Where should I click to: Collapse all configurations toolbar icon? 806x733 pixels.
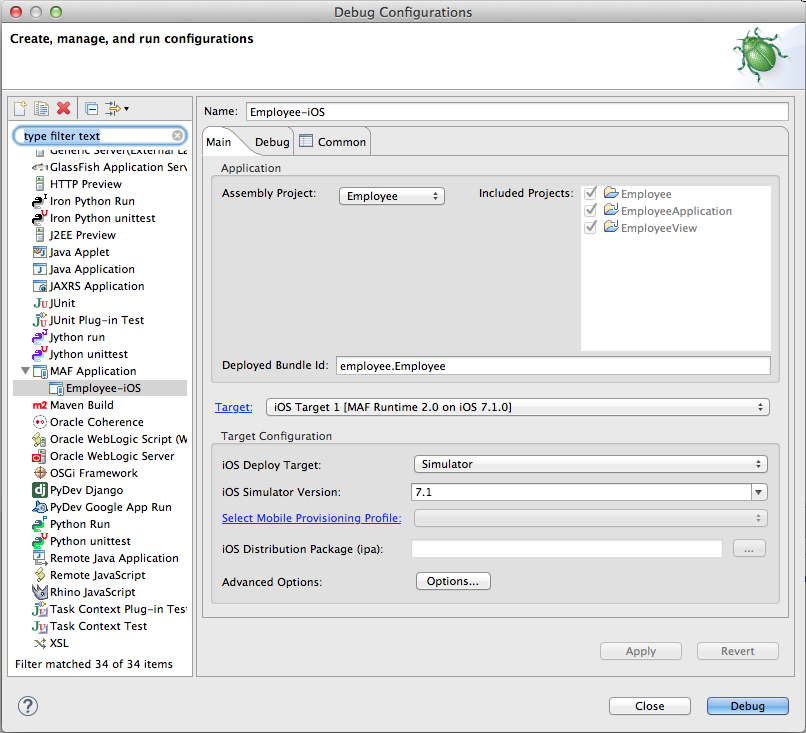[x=91, y=108]
